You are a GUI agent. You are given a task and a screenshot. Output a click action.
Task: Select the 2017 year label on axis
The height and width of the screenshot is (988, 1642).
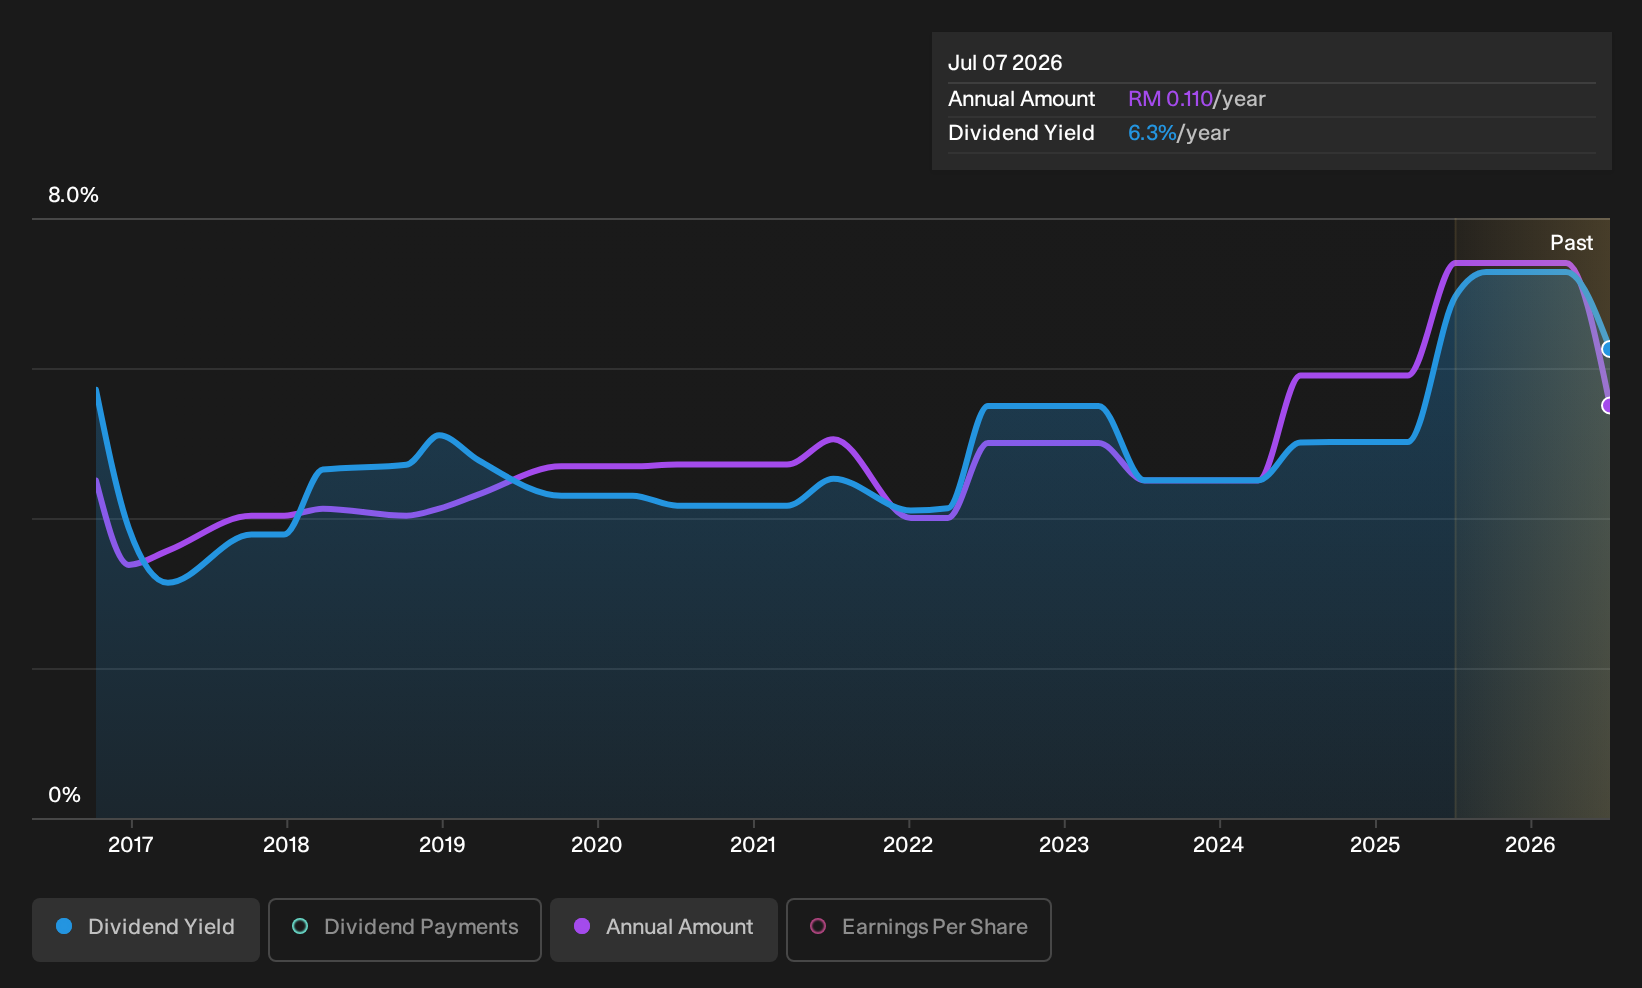click(131, 845)
